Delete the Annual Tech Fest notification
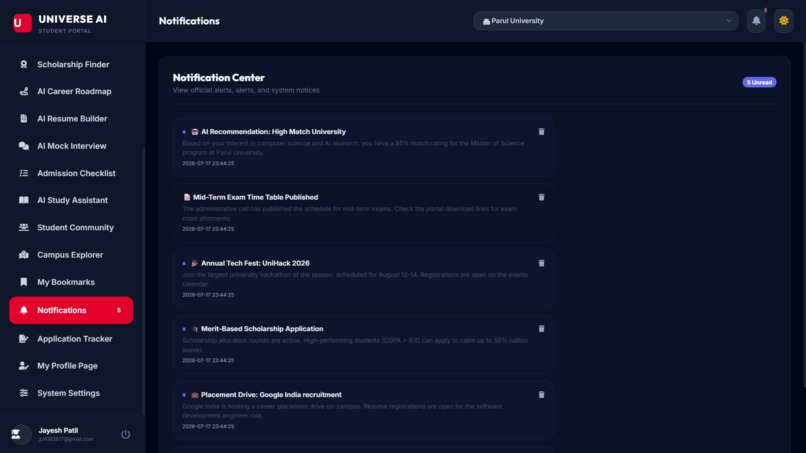This screenshot has width=806, height=453. pyautogui.click(x=541, y=263)
